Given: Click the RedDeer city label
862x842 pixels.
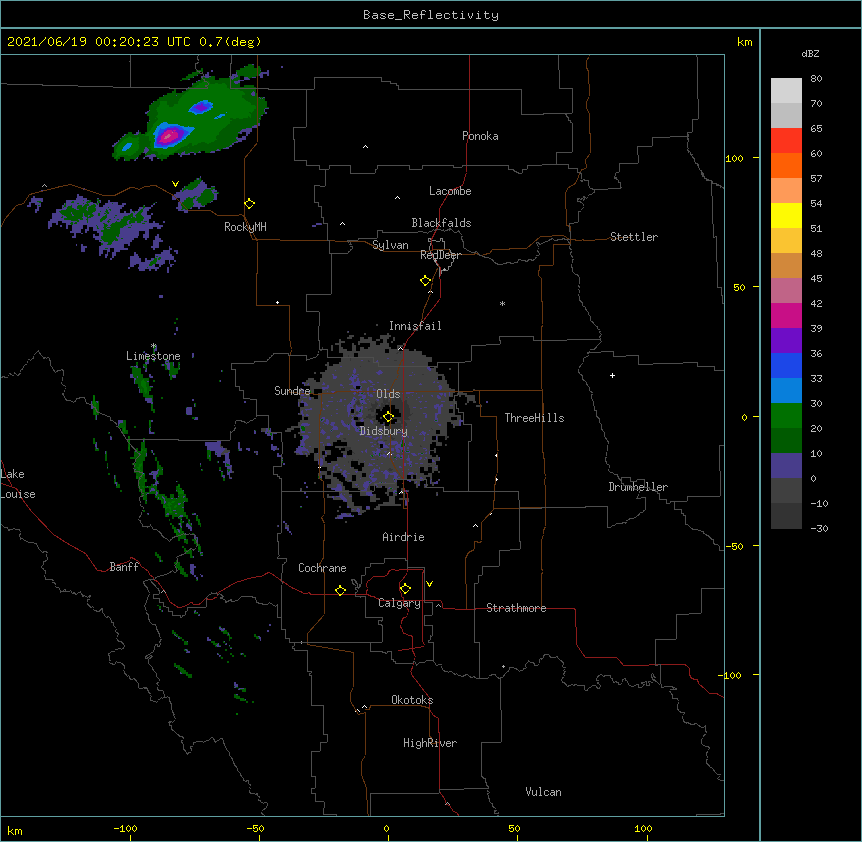Looking at the screenshot, I should coord(440,255).
